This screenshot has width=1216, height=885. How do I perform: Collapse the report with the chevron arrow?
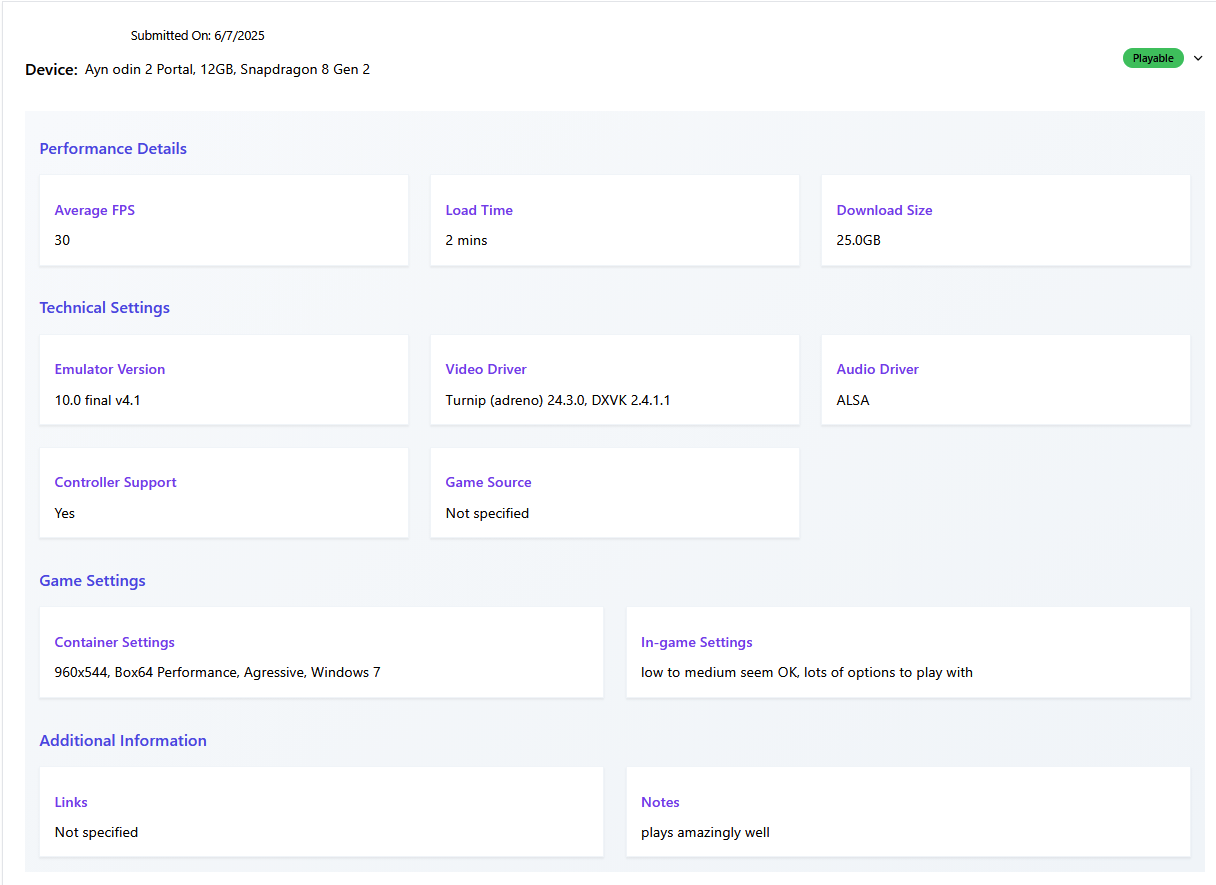[x=1198, y=58]
